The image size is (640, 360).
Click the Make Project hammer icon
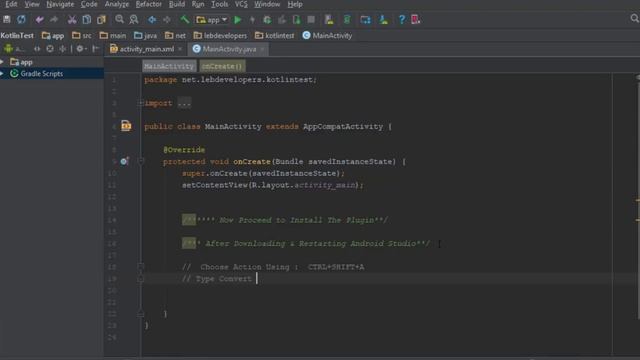click(184, 19)
